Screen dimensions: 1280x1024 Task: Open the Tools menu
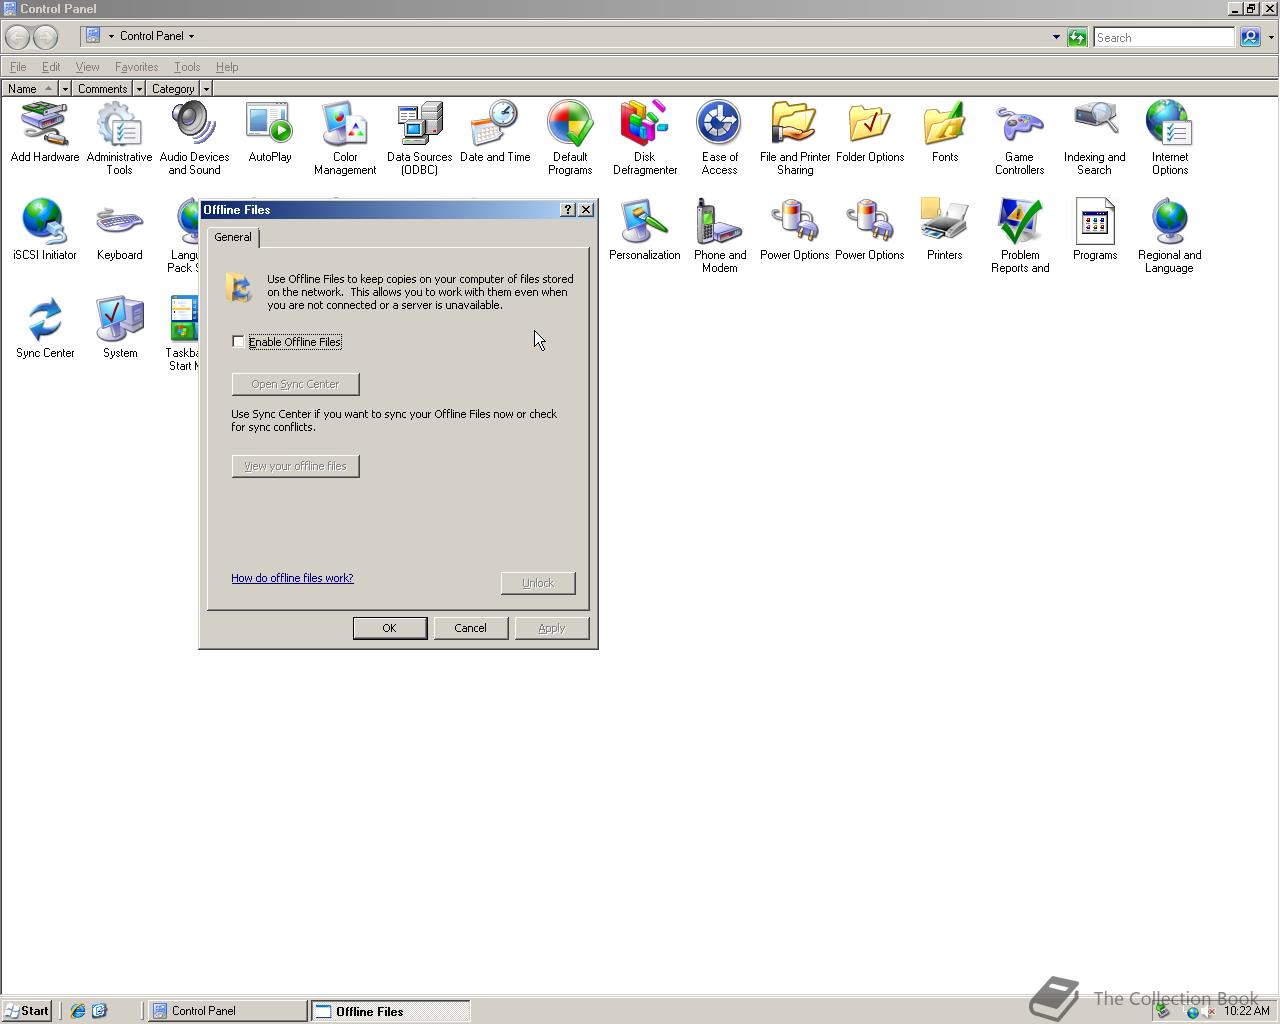187,67
